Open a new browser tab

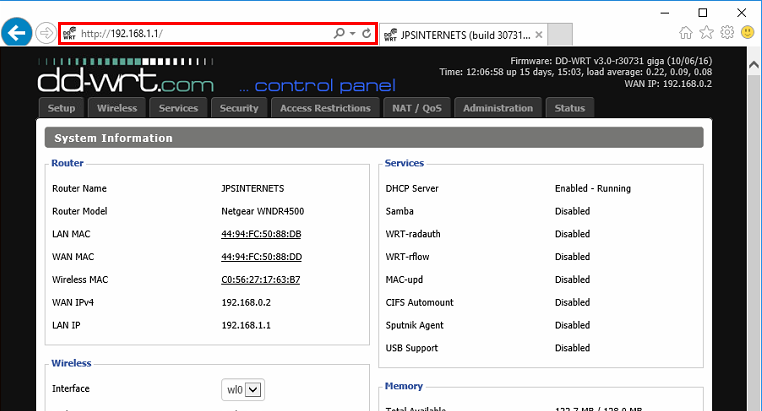(x=560, y=34)
